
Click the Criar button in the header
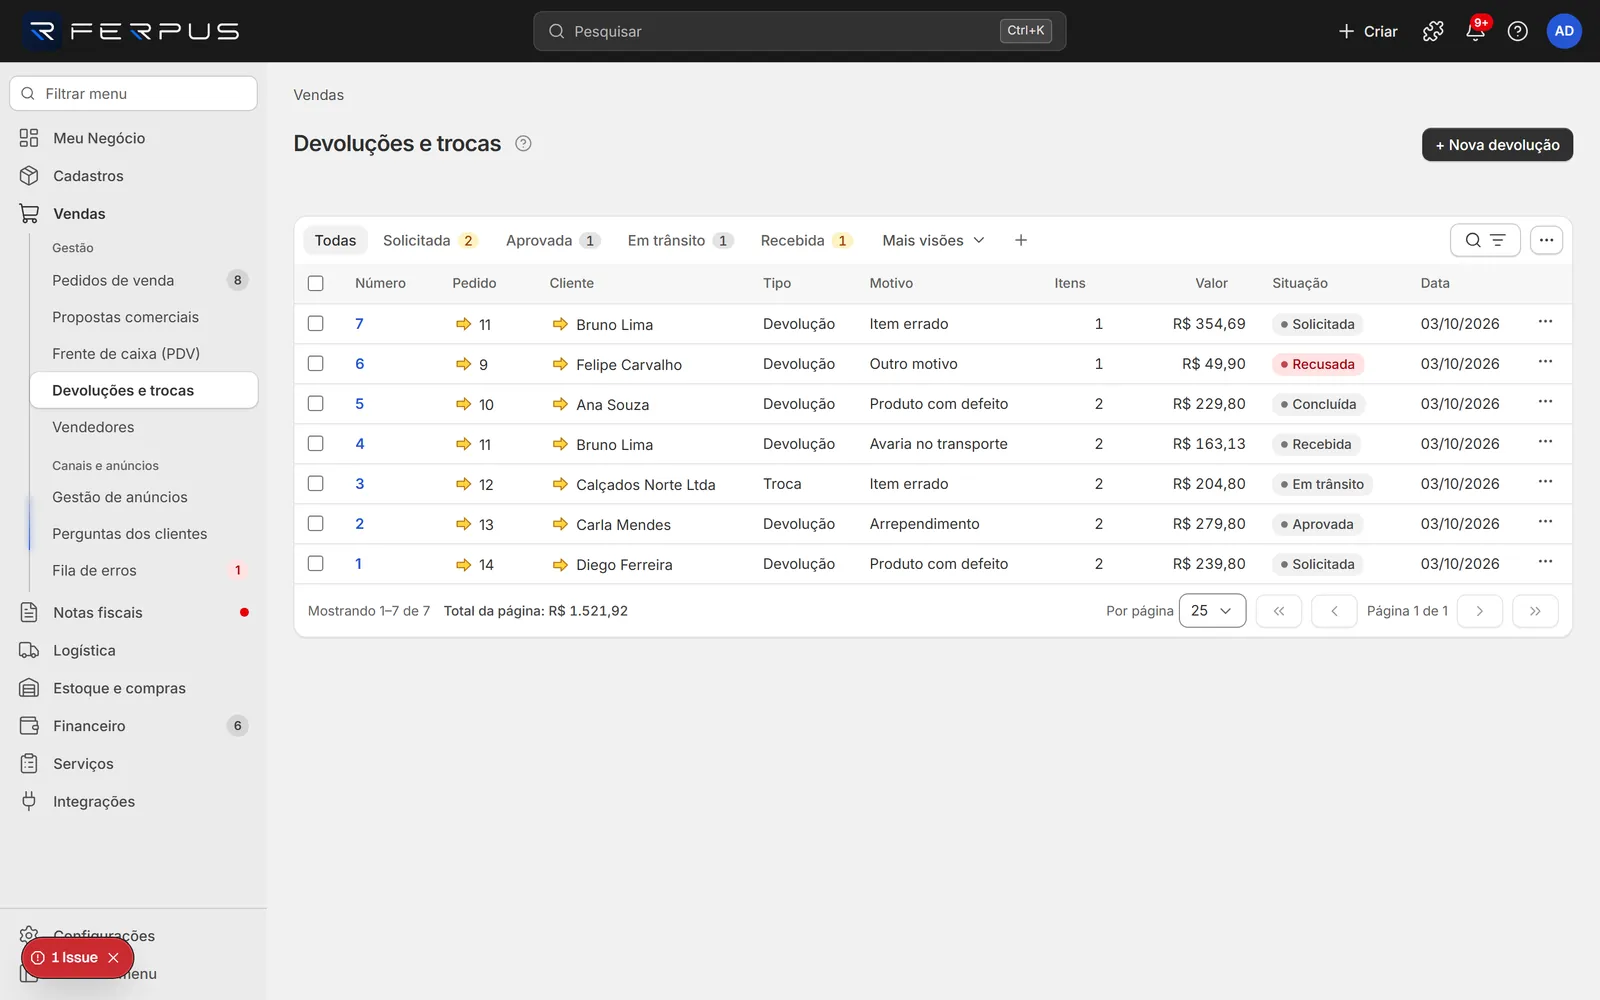click(1368, 31)
